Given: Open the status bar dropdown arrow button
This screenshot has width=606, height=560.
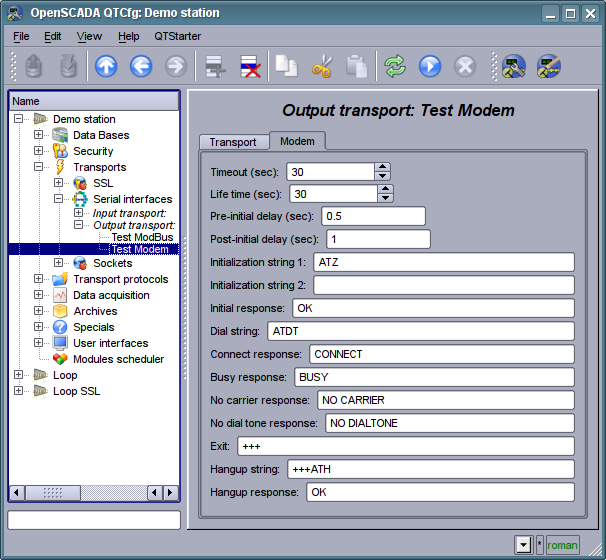Looking at the screenshot, I should [x=524, y=545].
